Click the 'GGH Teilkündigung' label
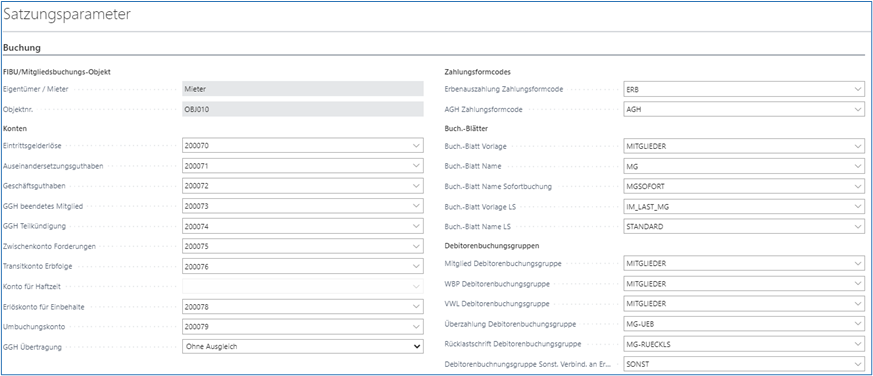873x376 pixels. (35, 226)
